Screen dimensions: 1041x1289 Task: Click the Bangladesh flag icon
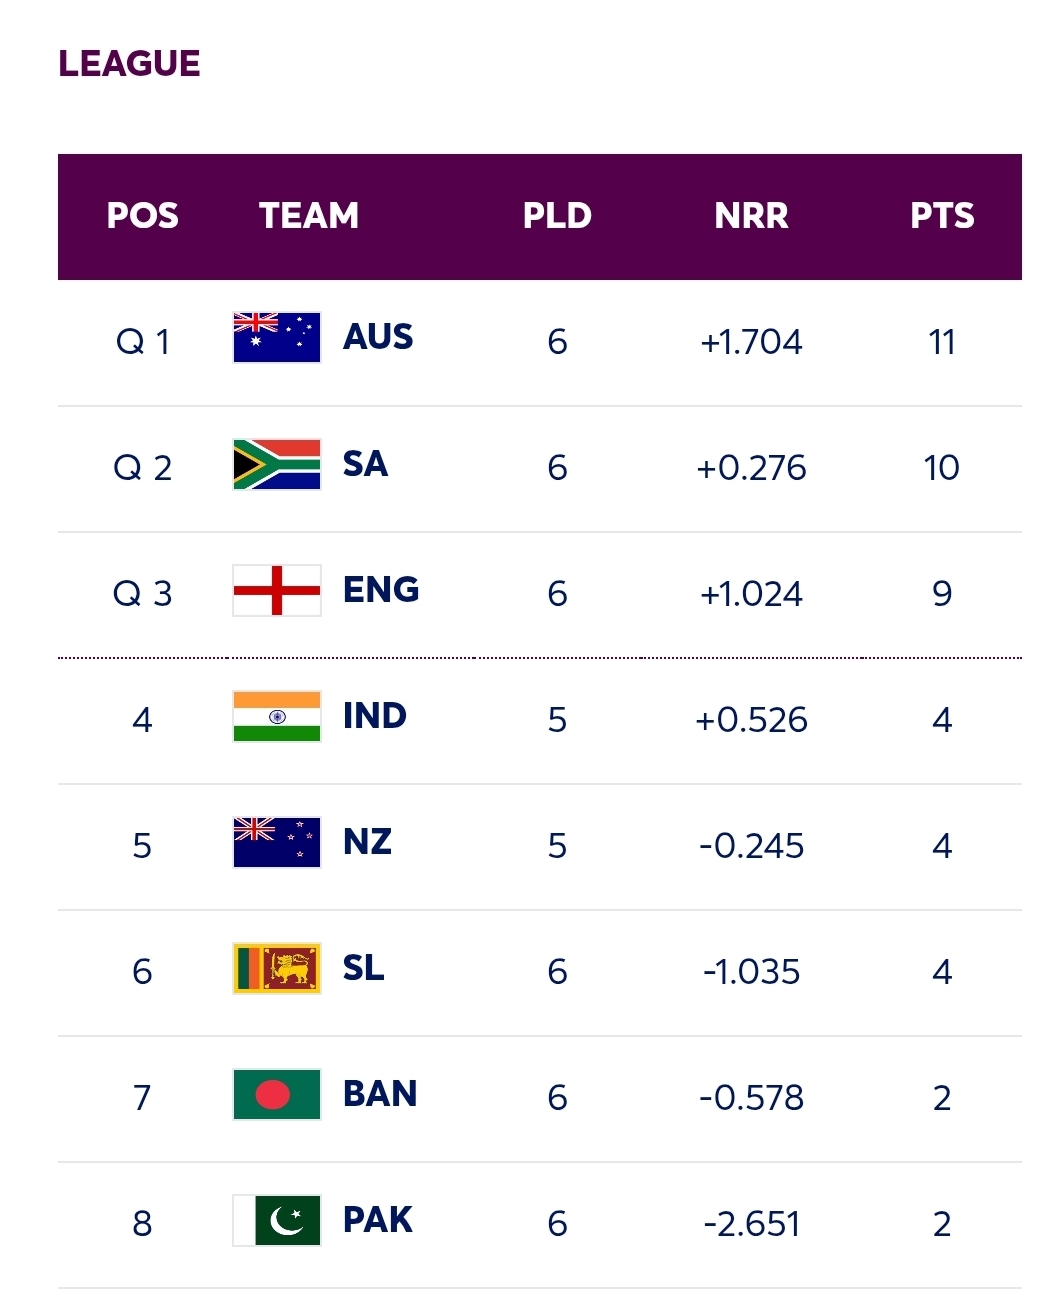[276, 1094]
